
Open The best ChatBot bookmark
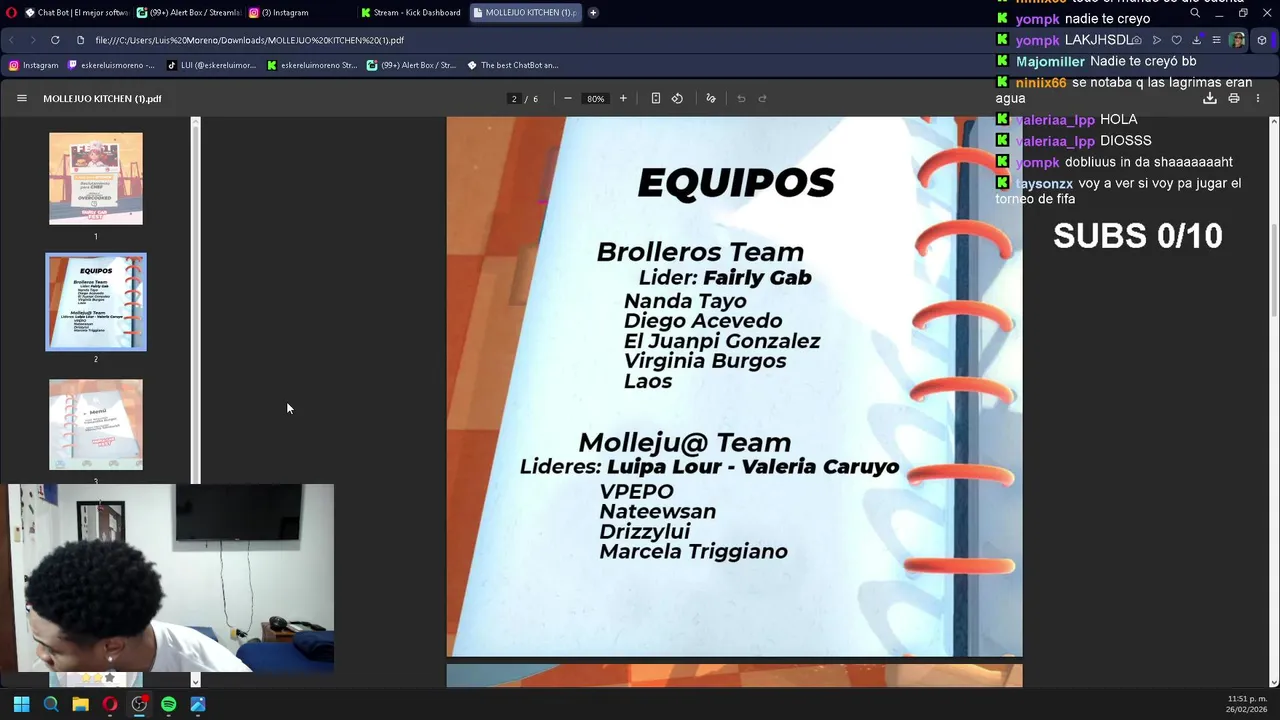click(x=513, y=65)
